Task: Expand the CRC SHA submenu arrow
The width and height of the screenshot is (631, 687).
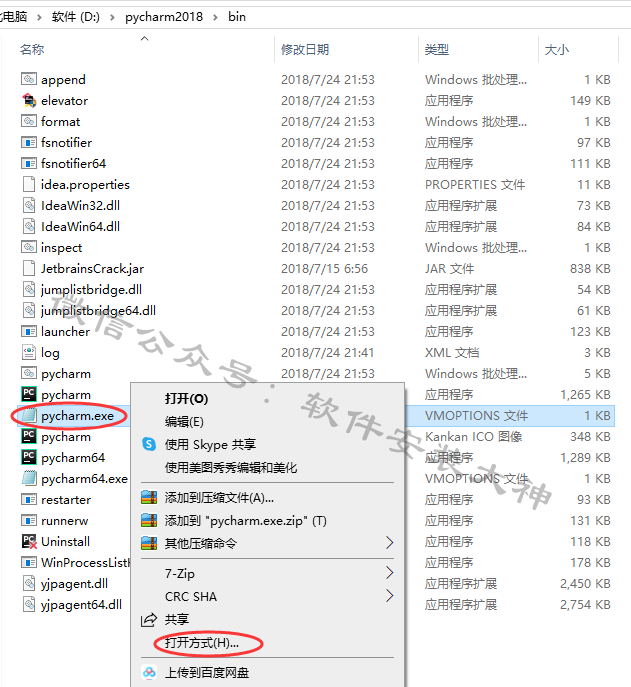Action: [389, 596]
